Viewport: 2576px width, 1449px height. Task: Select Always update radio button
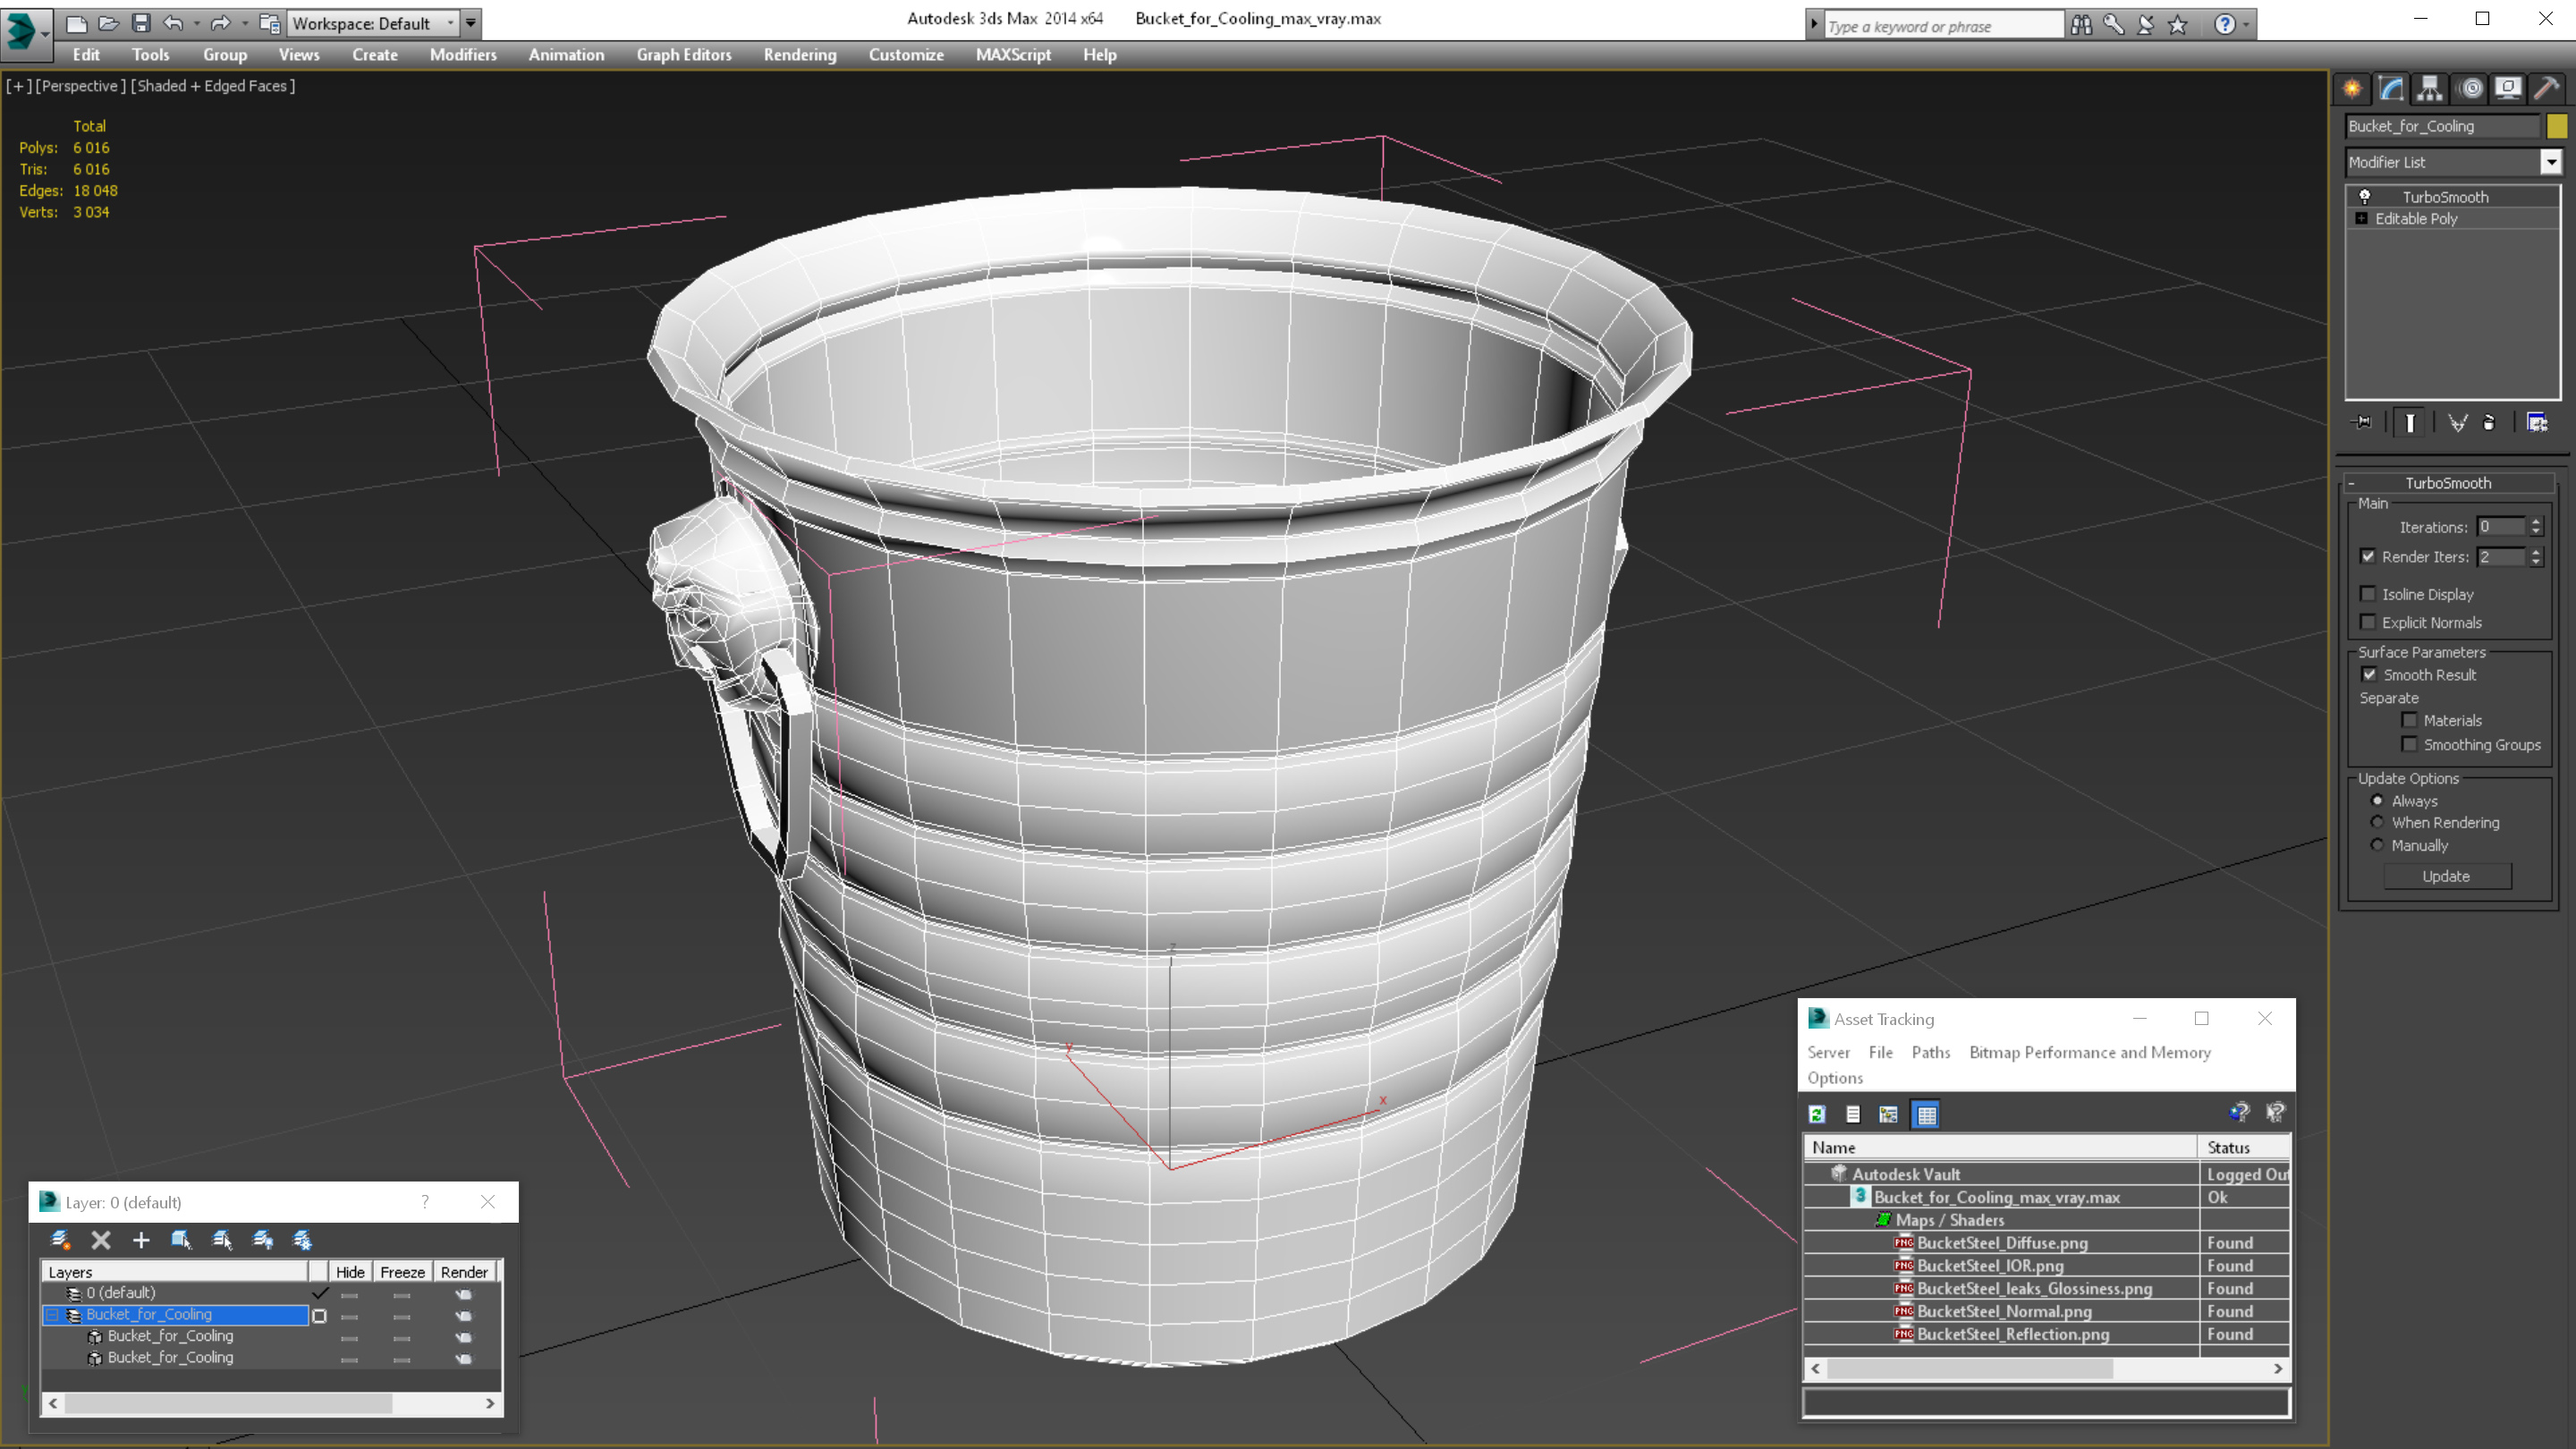2378,801
